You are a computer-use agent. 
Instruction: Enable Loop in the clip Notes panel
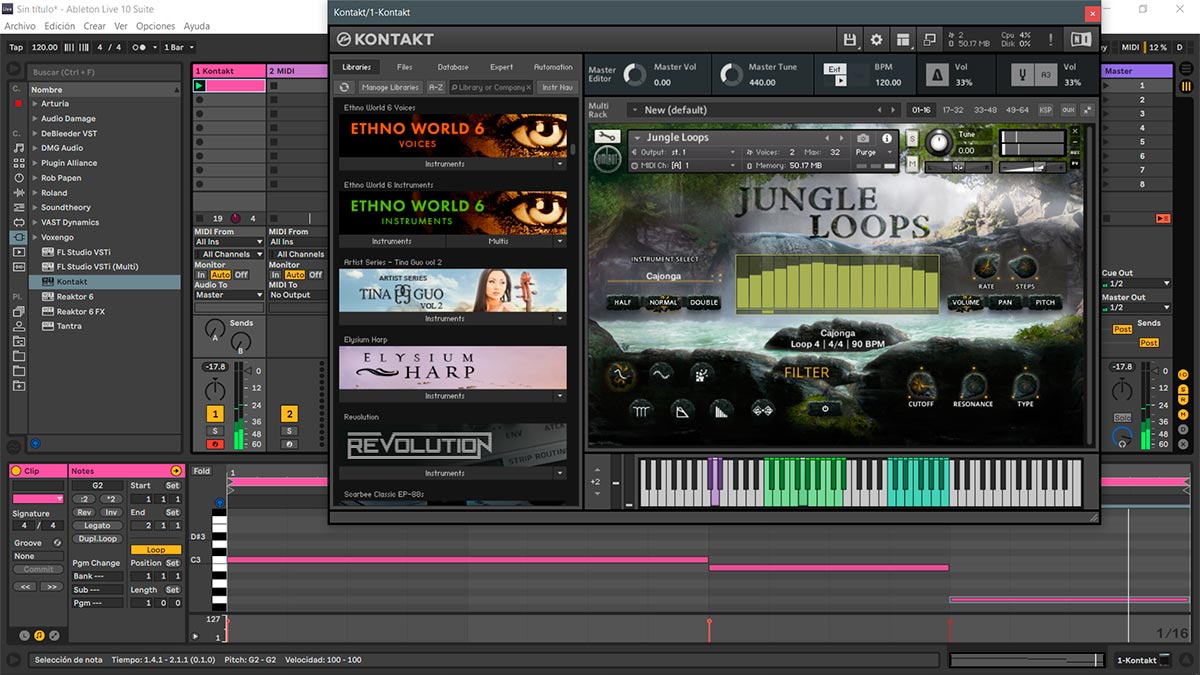click(x=156, y=550)
